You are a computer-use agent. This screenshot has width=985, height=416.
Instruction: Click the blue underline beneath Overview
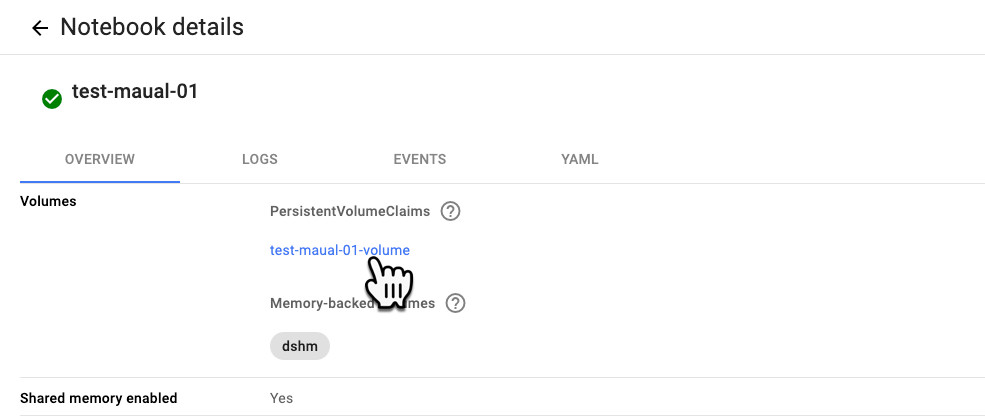click(x=100, y=182)
